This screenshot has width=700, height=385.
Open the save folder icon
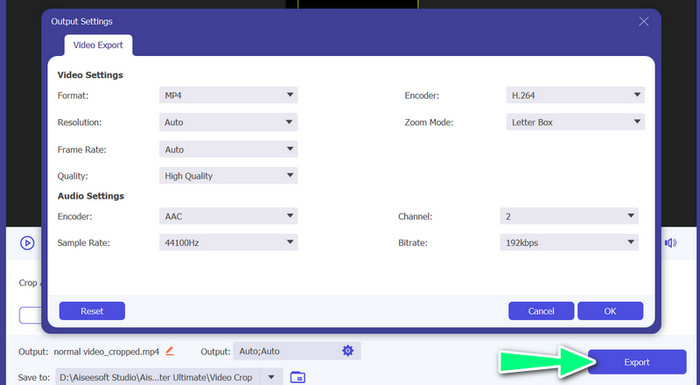coord(298,377)
